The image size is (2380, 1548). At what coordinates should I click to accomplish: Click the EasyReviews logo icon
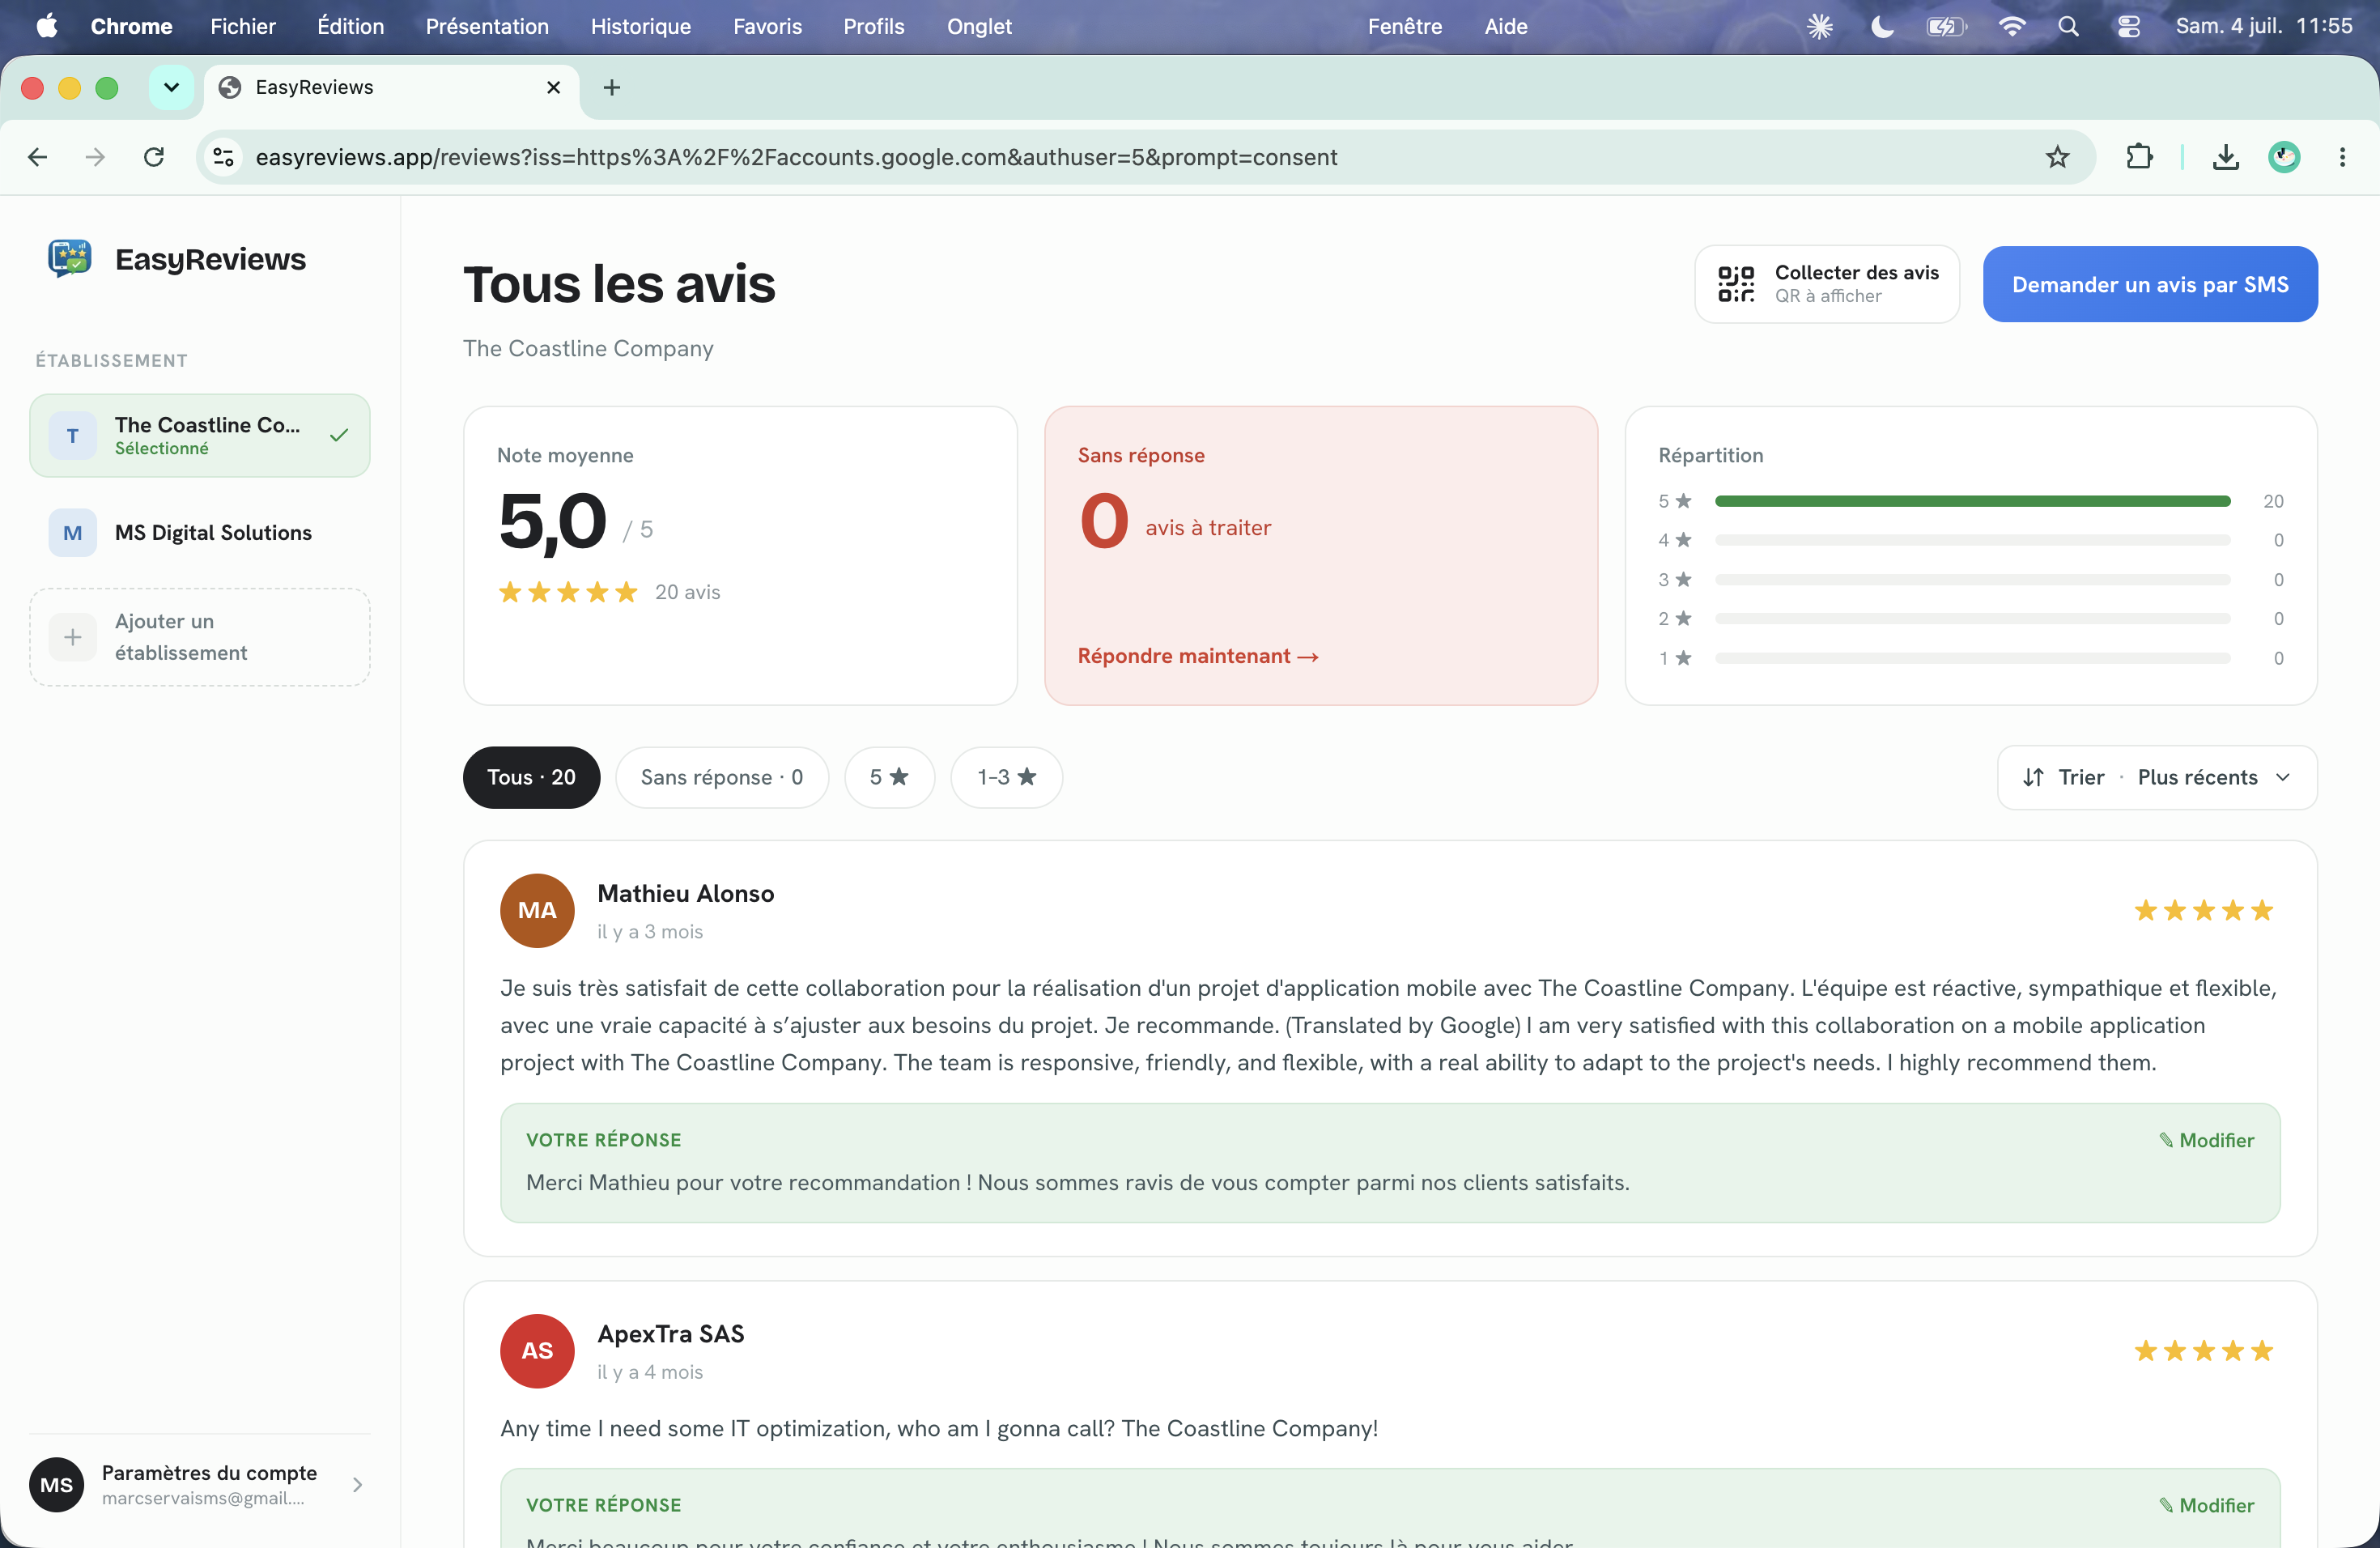coord(70,258)
